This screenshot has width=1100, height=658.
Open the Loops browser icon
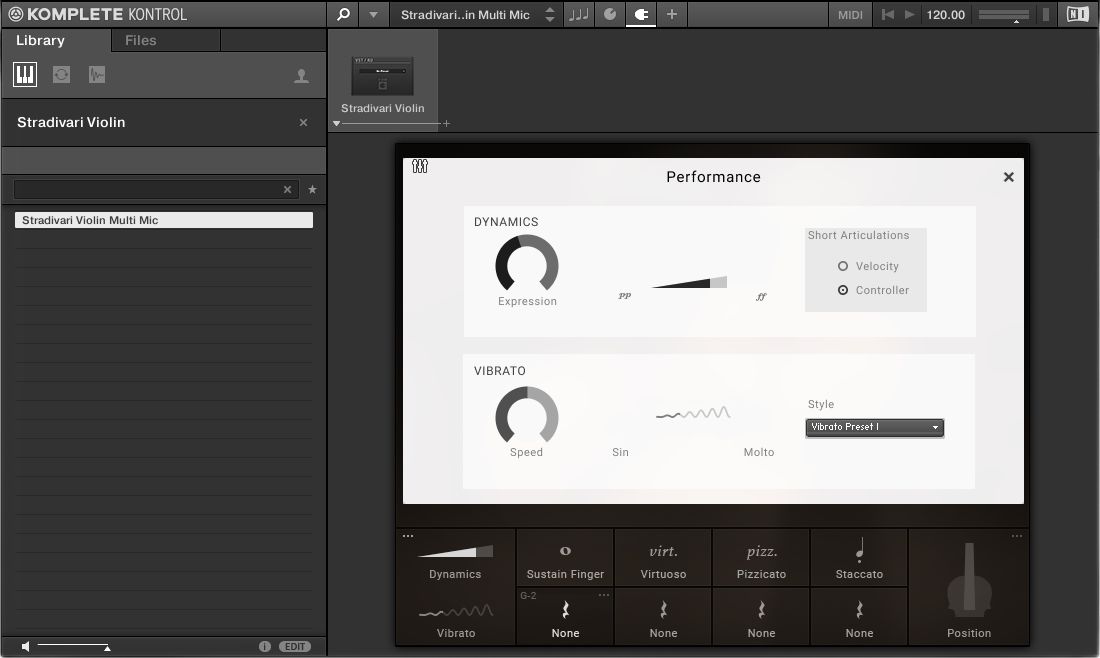60,74
